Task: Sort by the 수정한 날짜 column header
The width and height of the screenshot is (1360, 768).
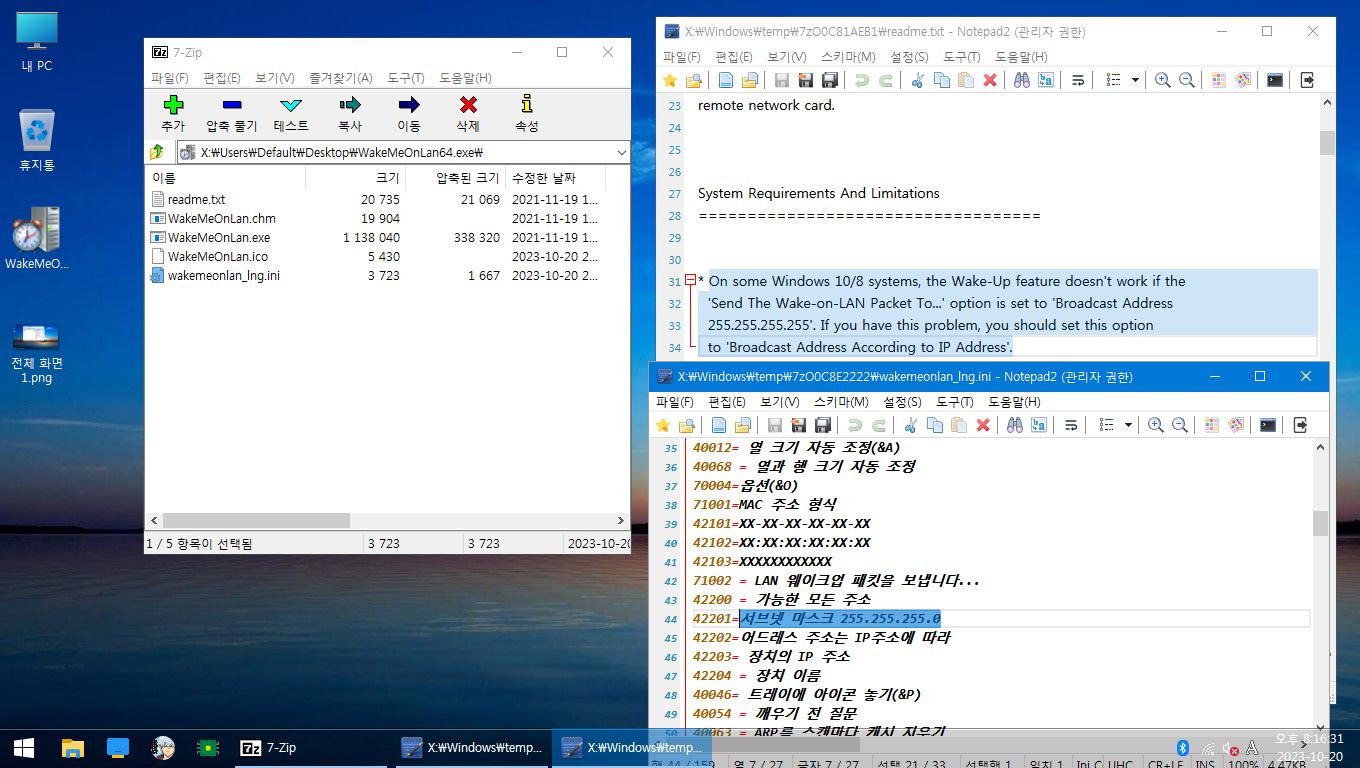Action: (x=555, y=178)
